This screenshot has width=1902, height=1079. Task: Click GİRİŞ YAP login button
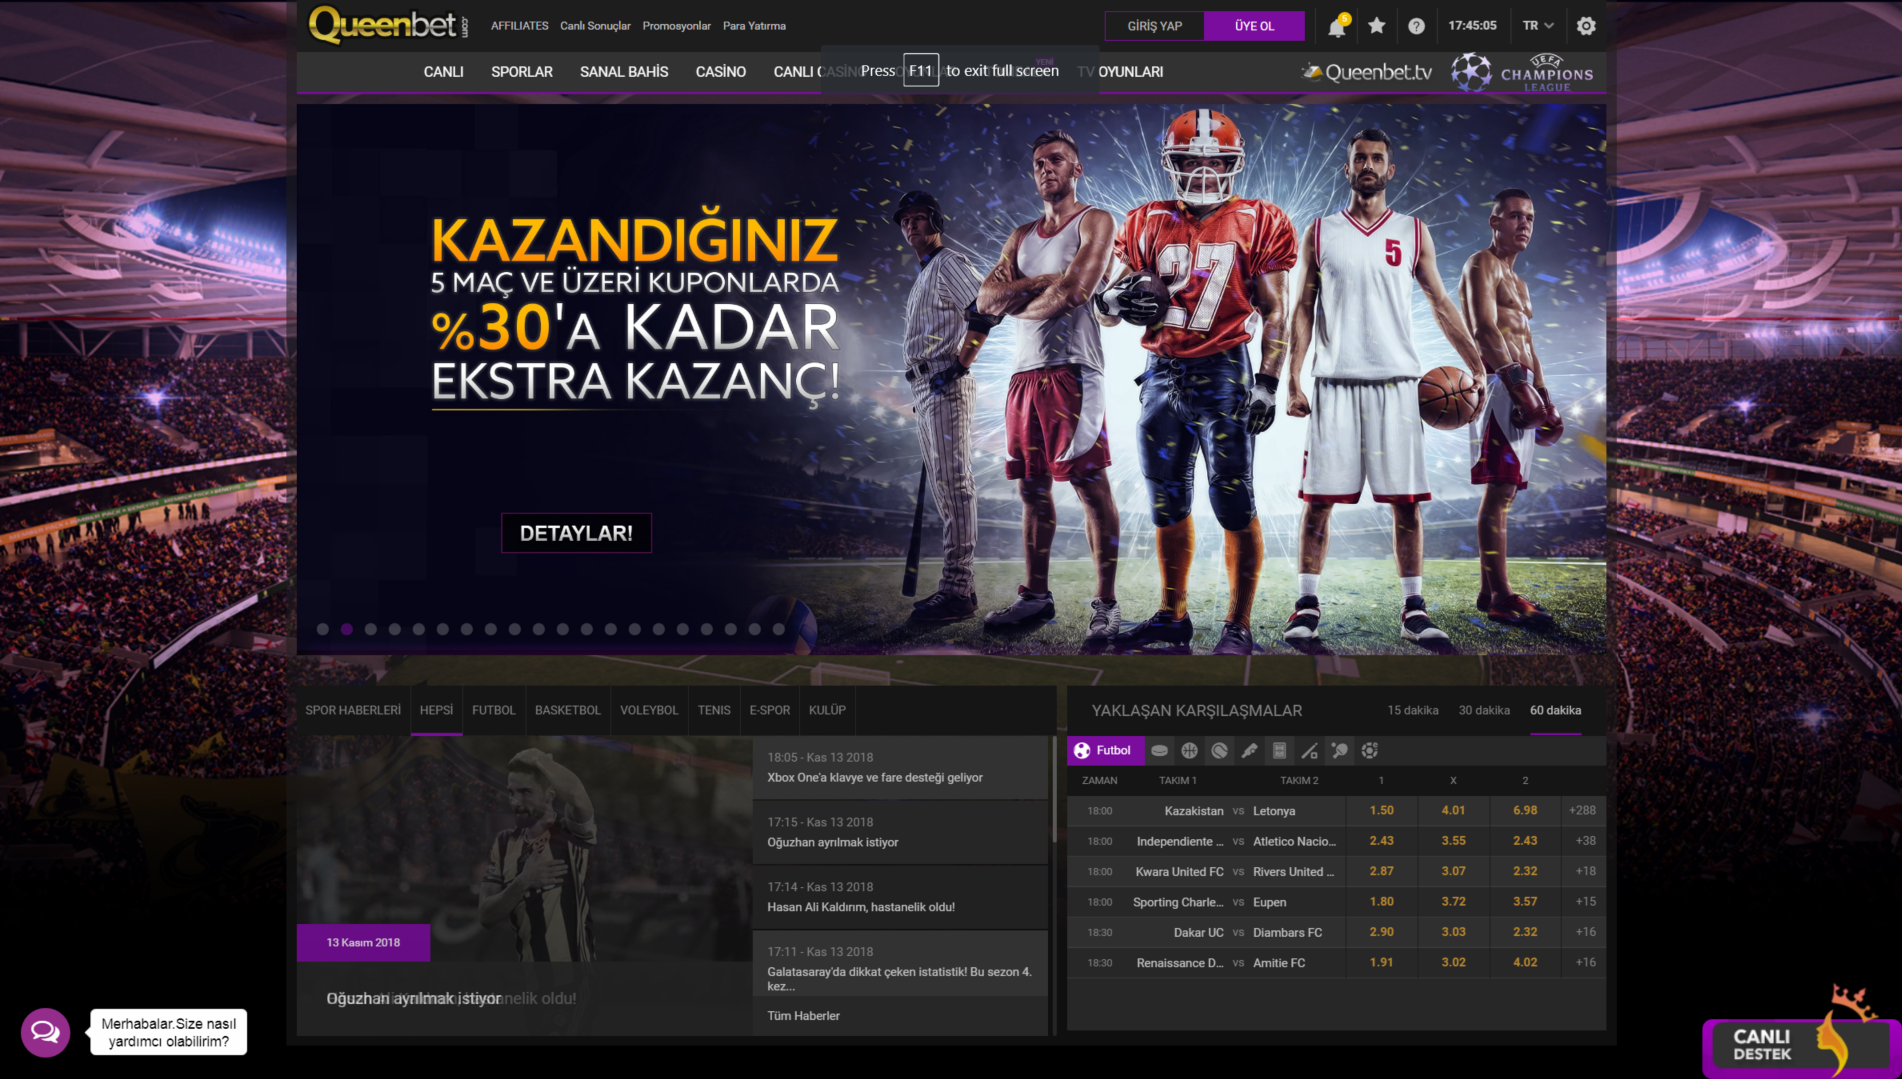1155,26
